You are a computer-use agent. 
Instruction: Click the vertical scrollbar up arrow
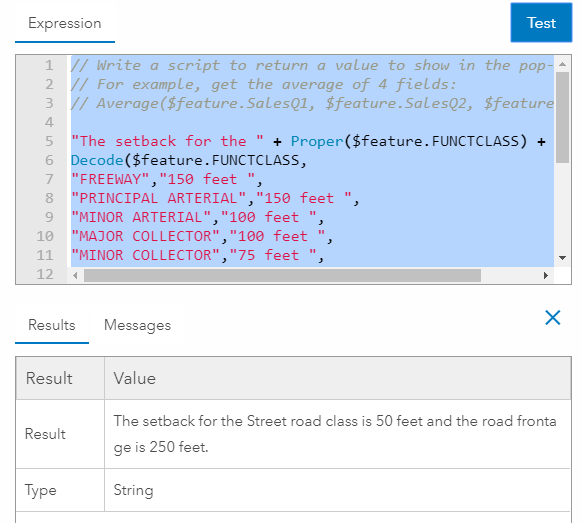click(x=562, y=64)
